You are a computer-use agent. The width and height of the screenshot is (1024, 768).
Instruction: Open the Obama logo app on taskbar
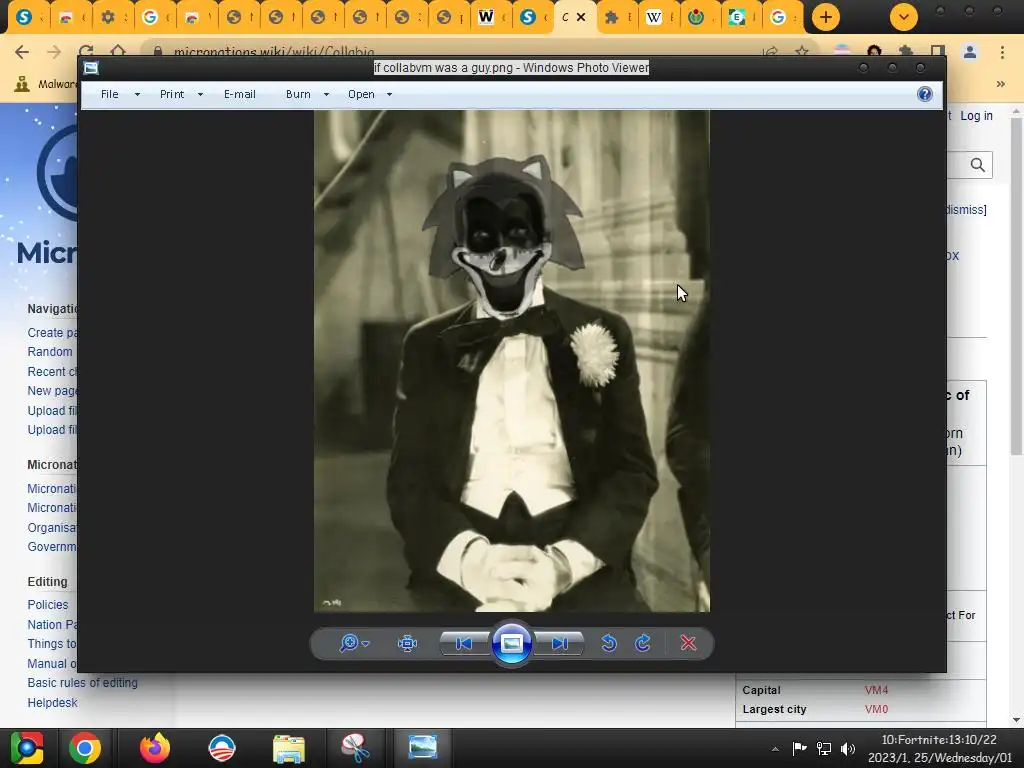[x=221, y=748]
